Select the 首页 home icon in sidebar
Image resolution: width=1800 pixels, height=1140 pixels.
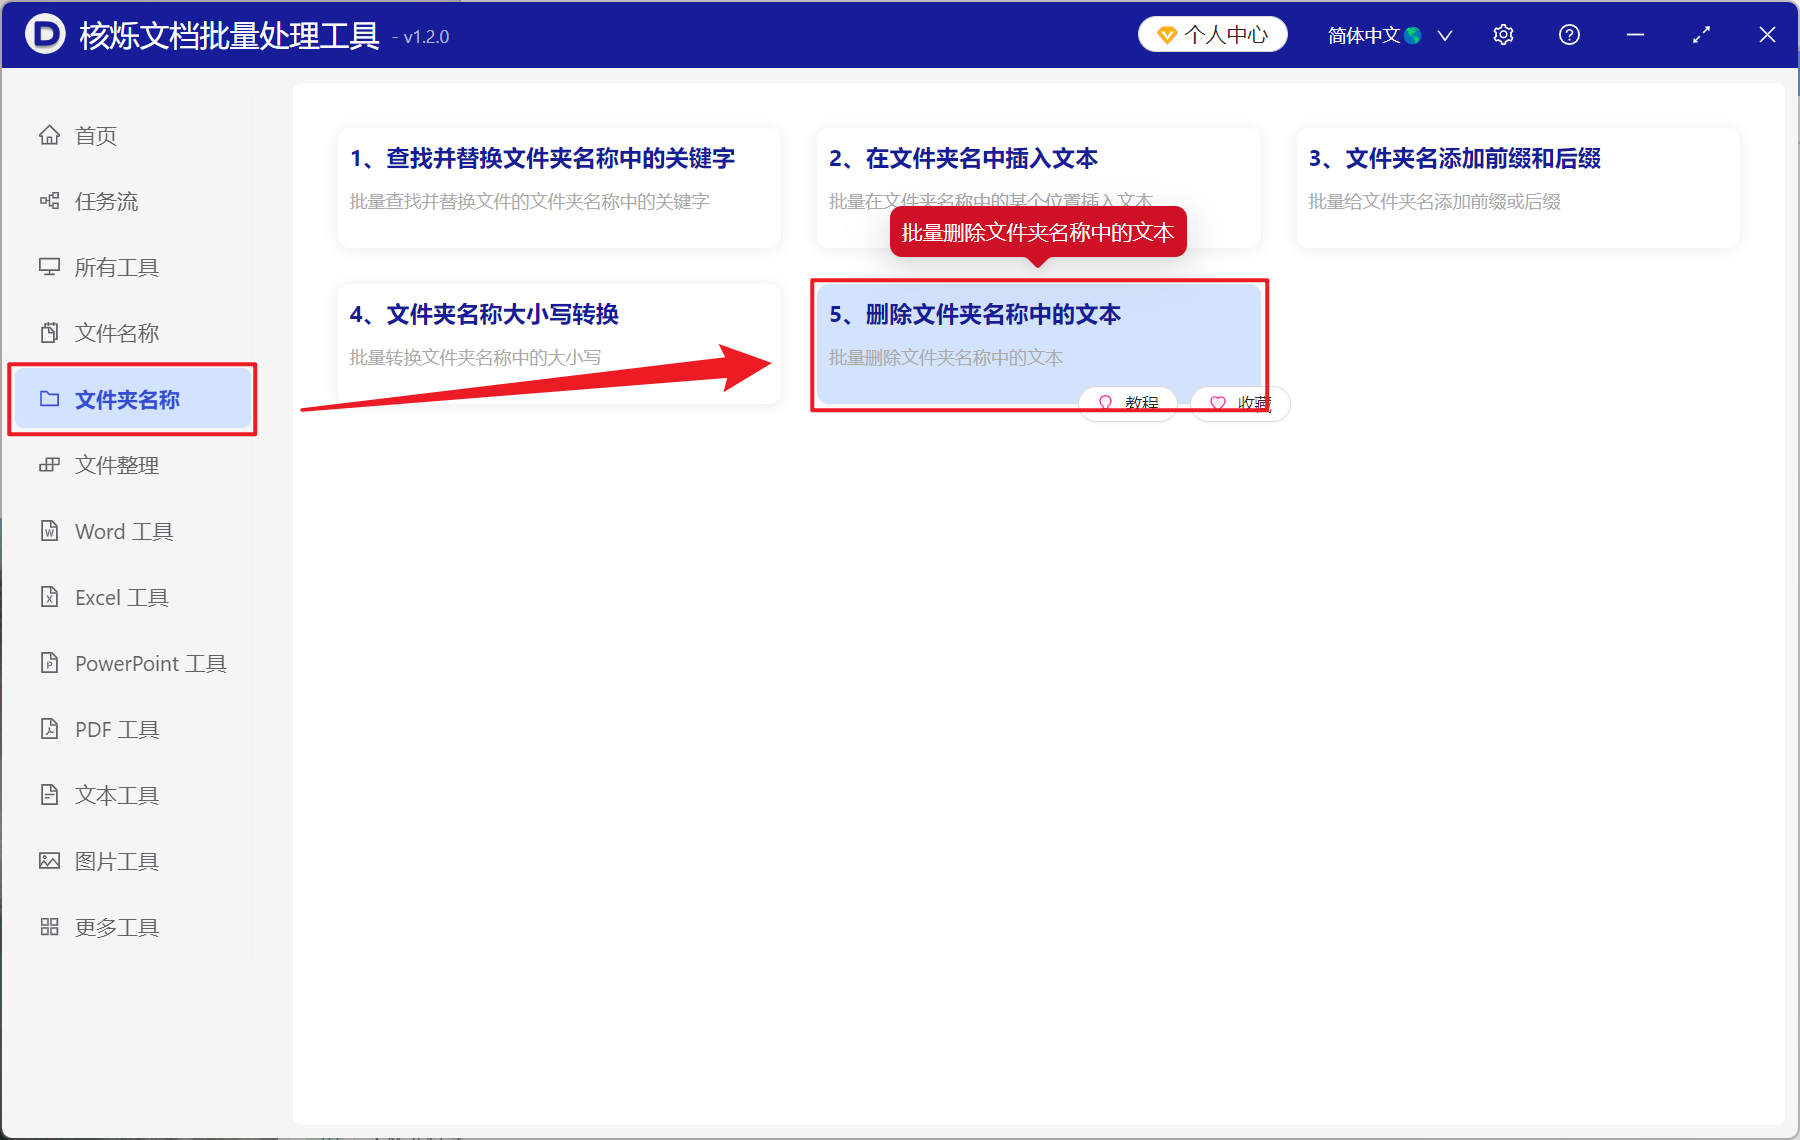pos(50,135)
